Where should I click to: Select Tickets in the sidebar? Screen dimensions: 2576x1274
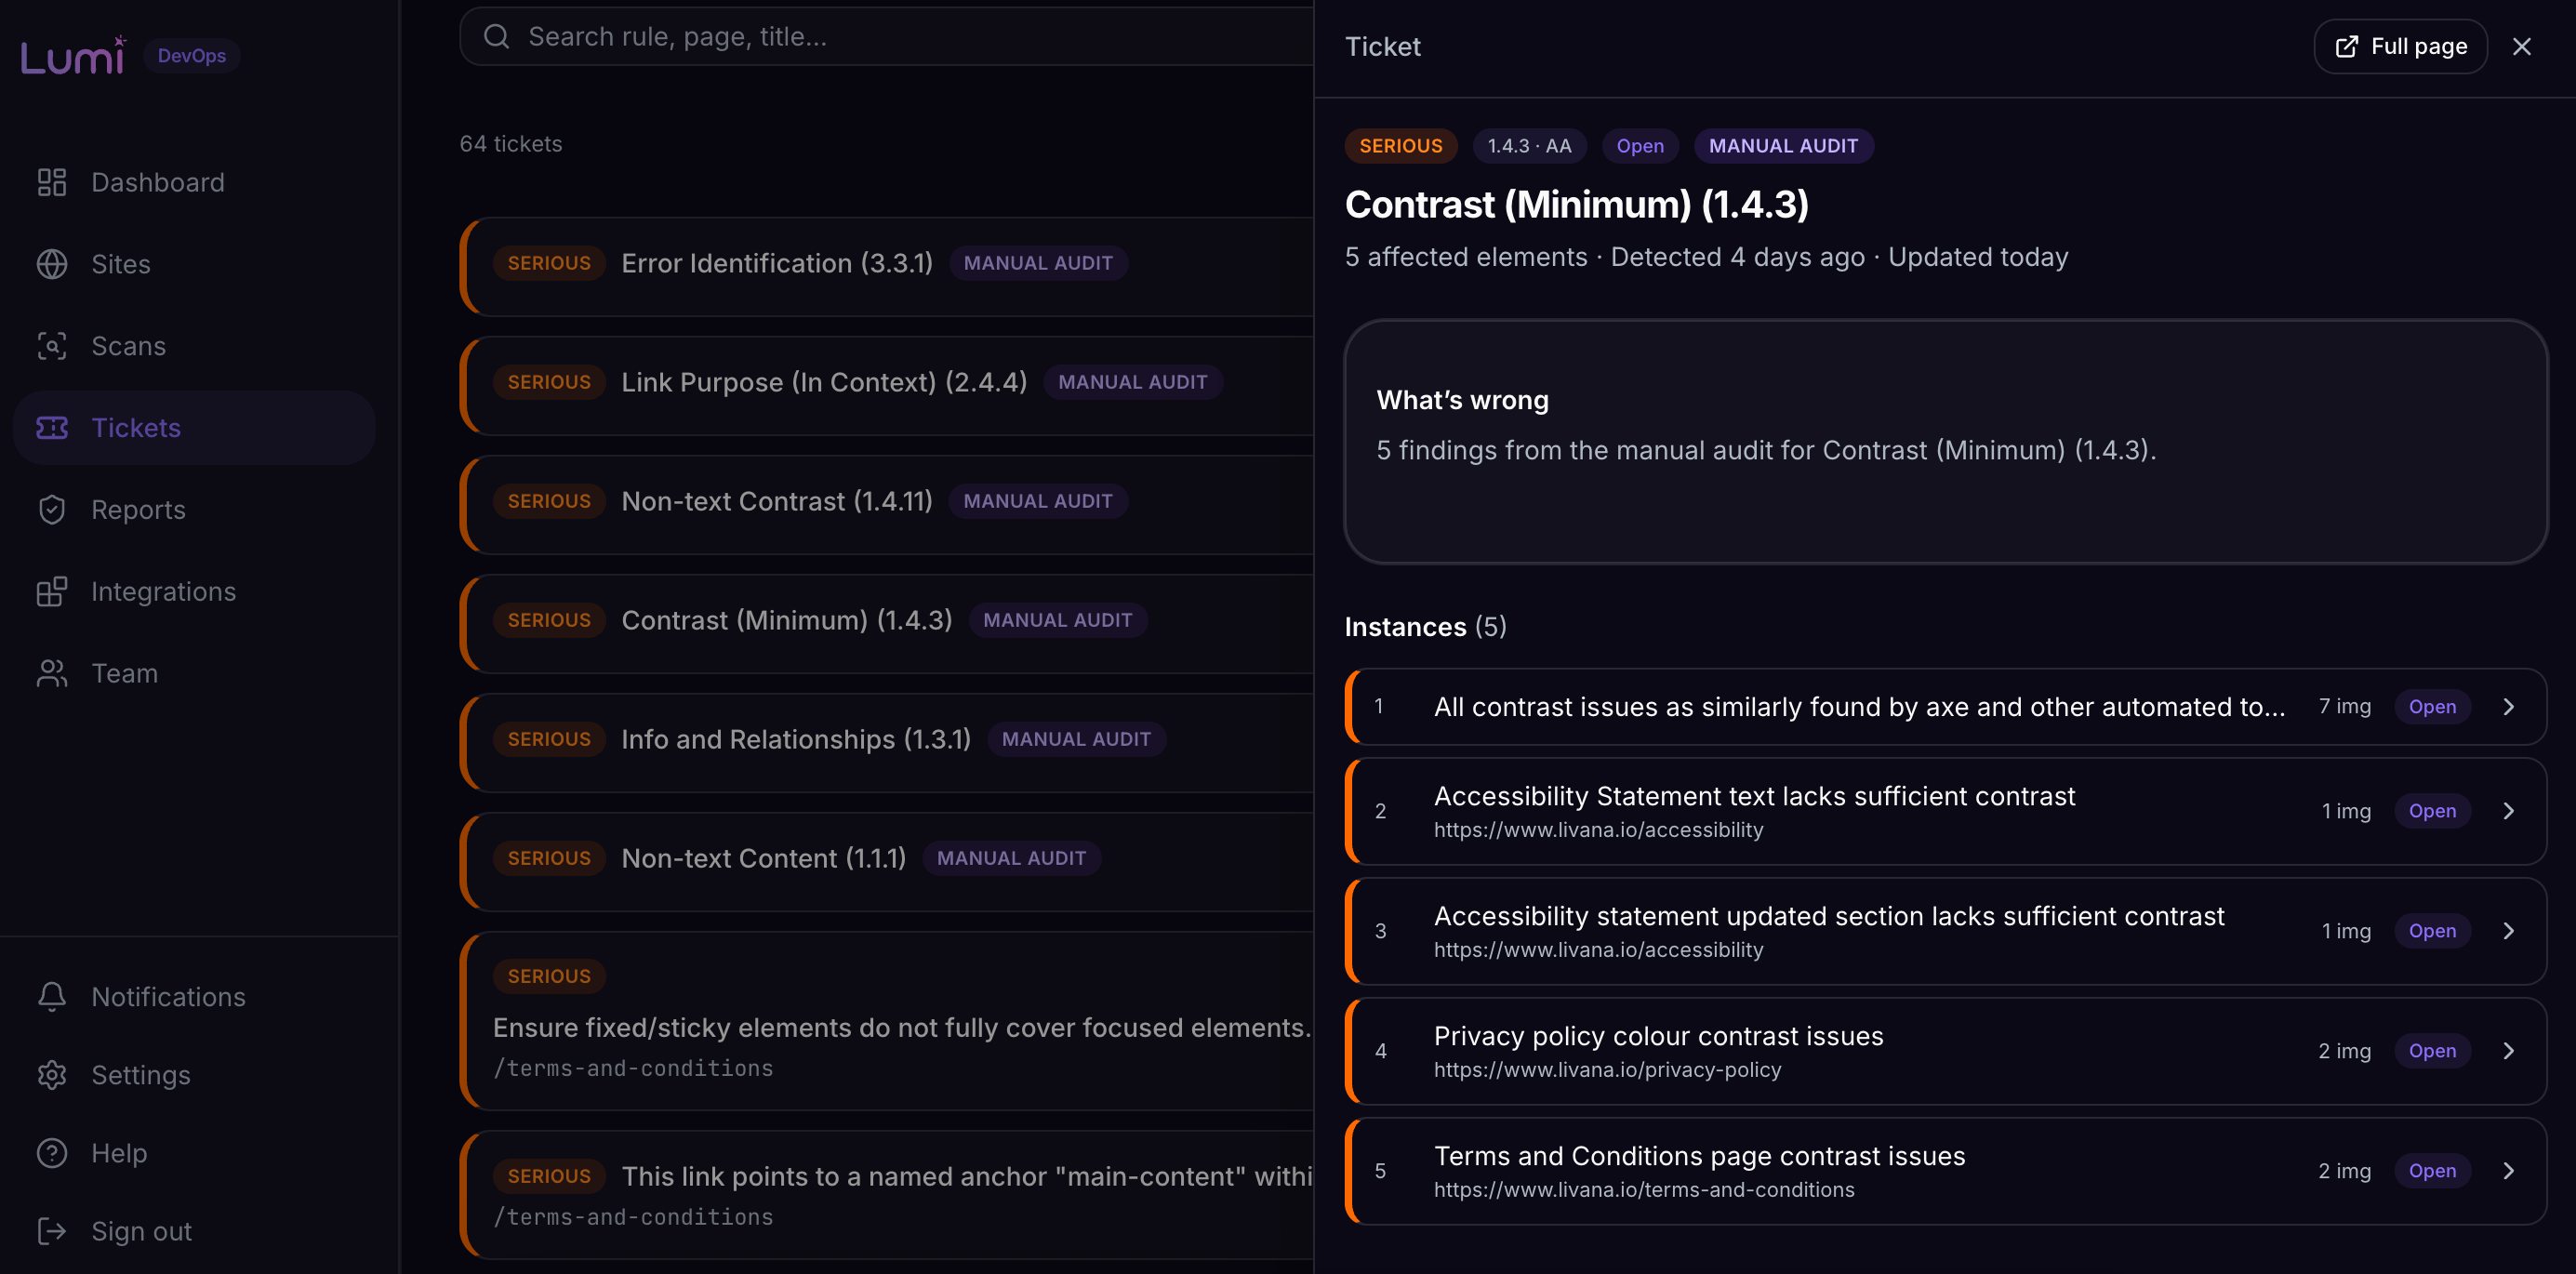click(194, 428)
